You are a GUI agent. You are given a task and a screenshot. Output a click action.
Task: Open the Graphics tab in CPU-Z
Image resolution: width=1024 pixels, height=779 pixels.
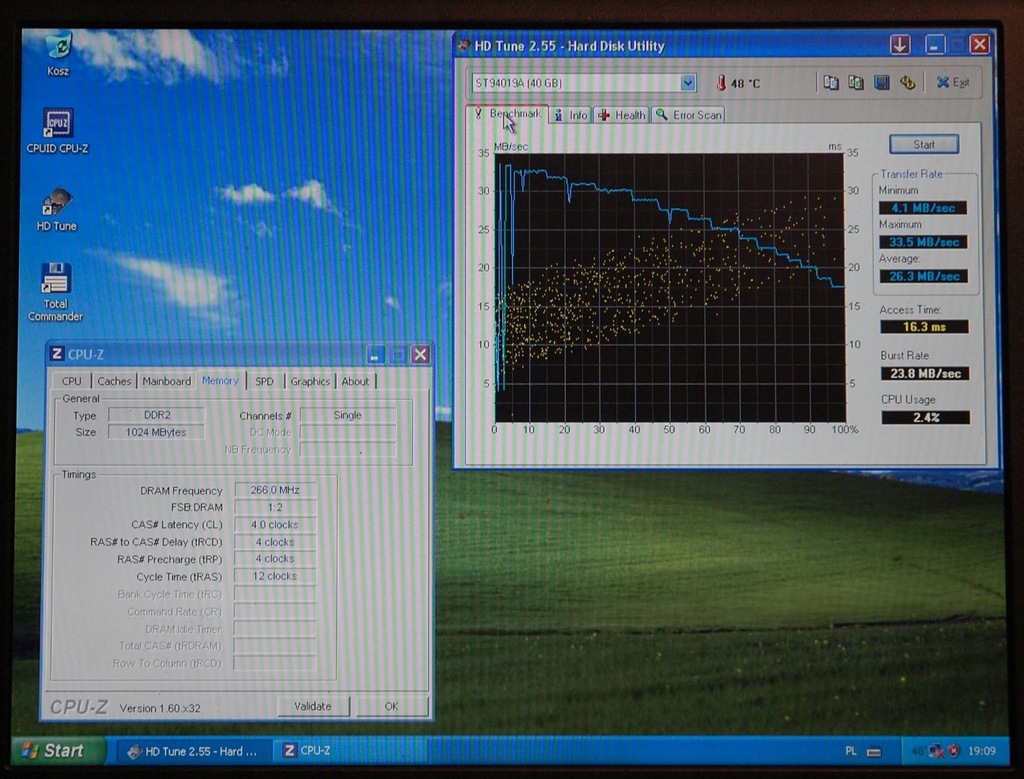point(310,381)
